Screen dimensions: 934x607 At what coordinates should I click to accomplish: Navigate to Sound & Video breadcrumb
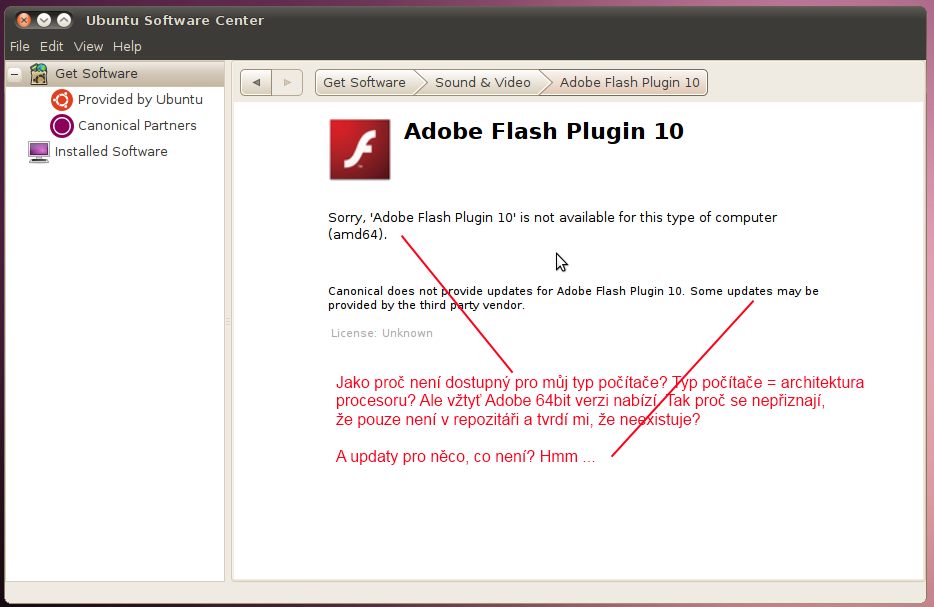482,82
